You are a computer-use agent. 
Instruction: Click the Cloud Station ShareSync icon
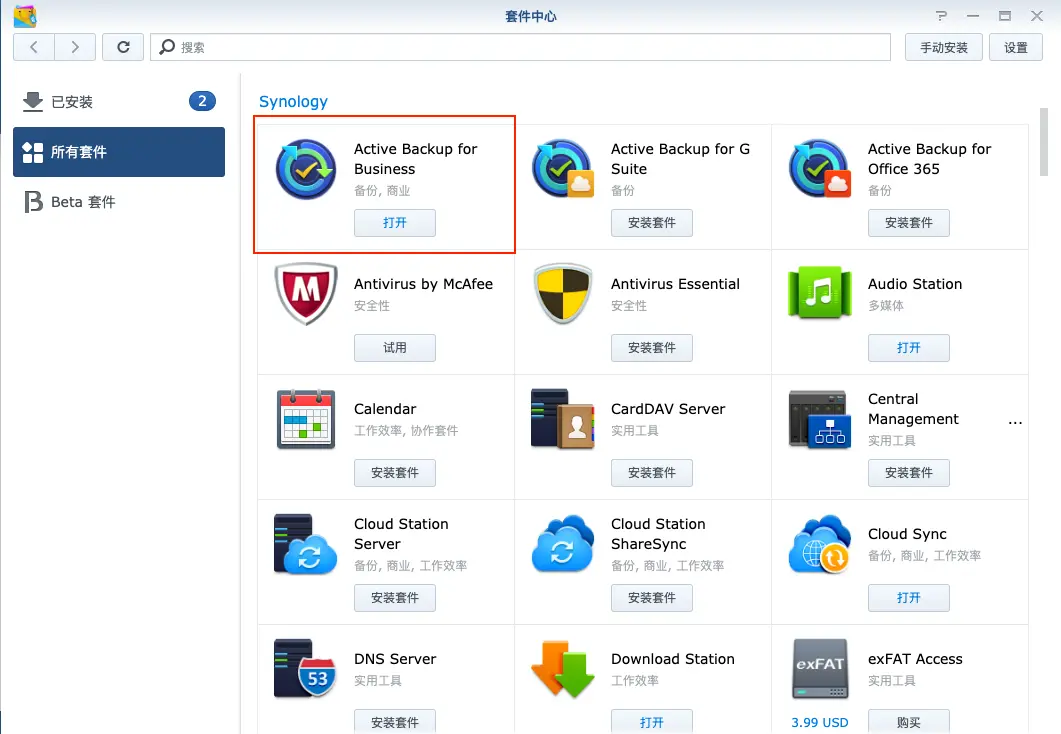coord(563,544)
